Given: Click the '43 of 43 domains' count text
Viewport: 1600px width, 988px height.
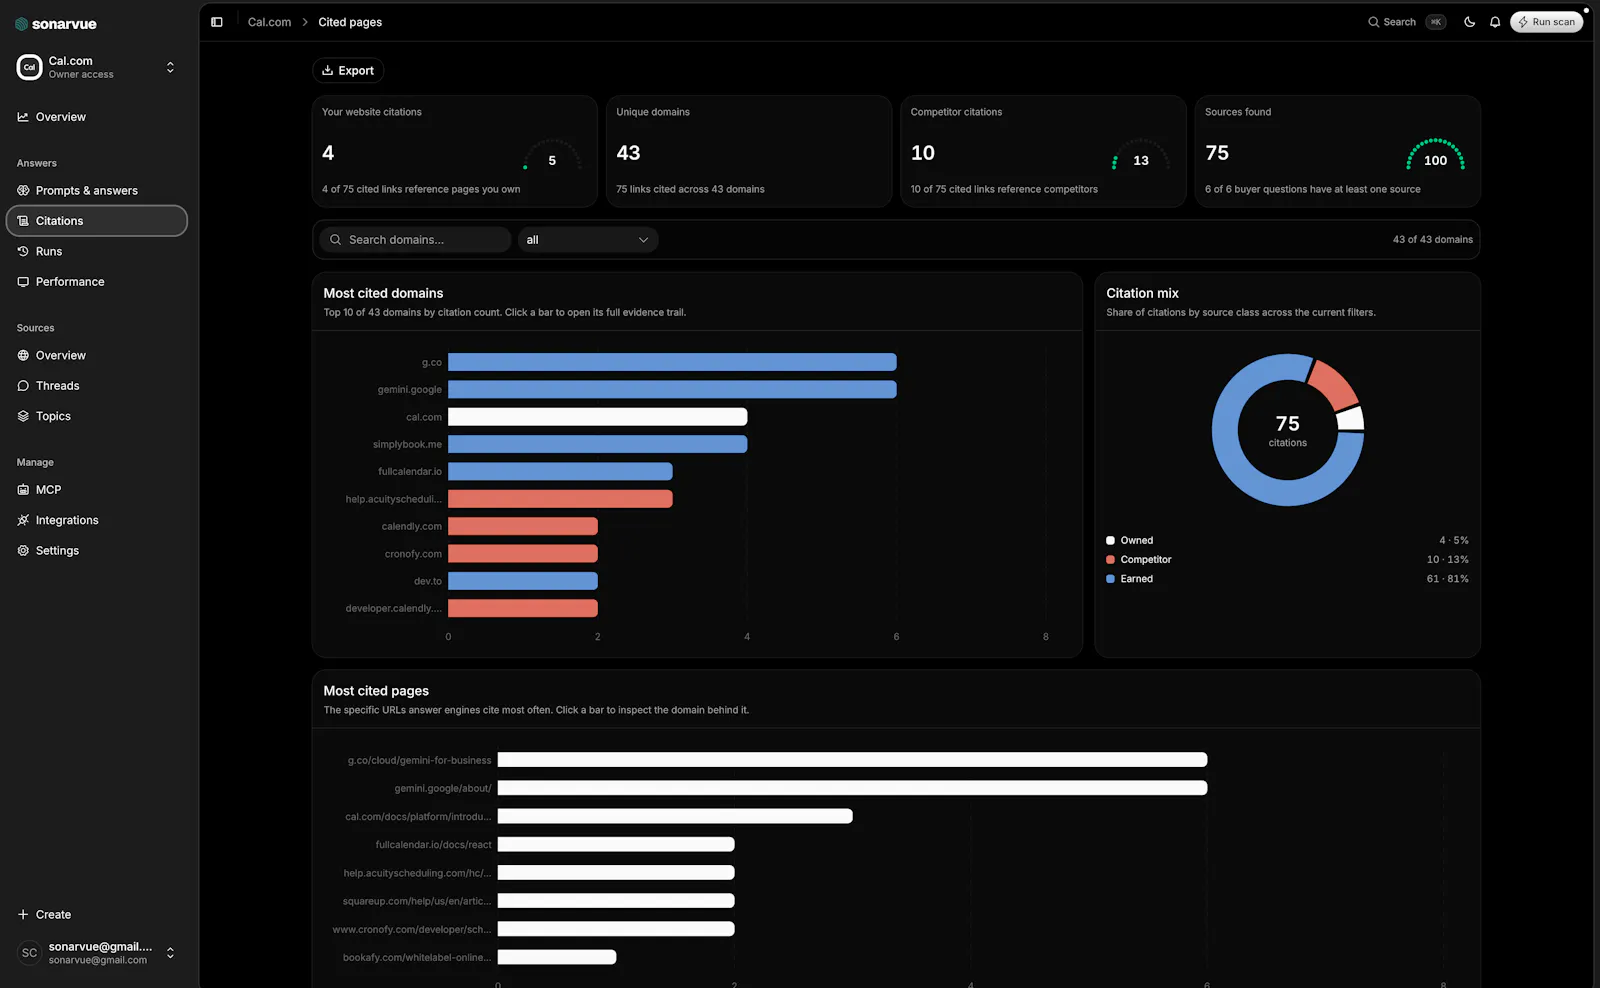Looking at the screenshot, I should pyautogui.click(x=1432, y=240).
